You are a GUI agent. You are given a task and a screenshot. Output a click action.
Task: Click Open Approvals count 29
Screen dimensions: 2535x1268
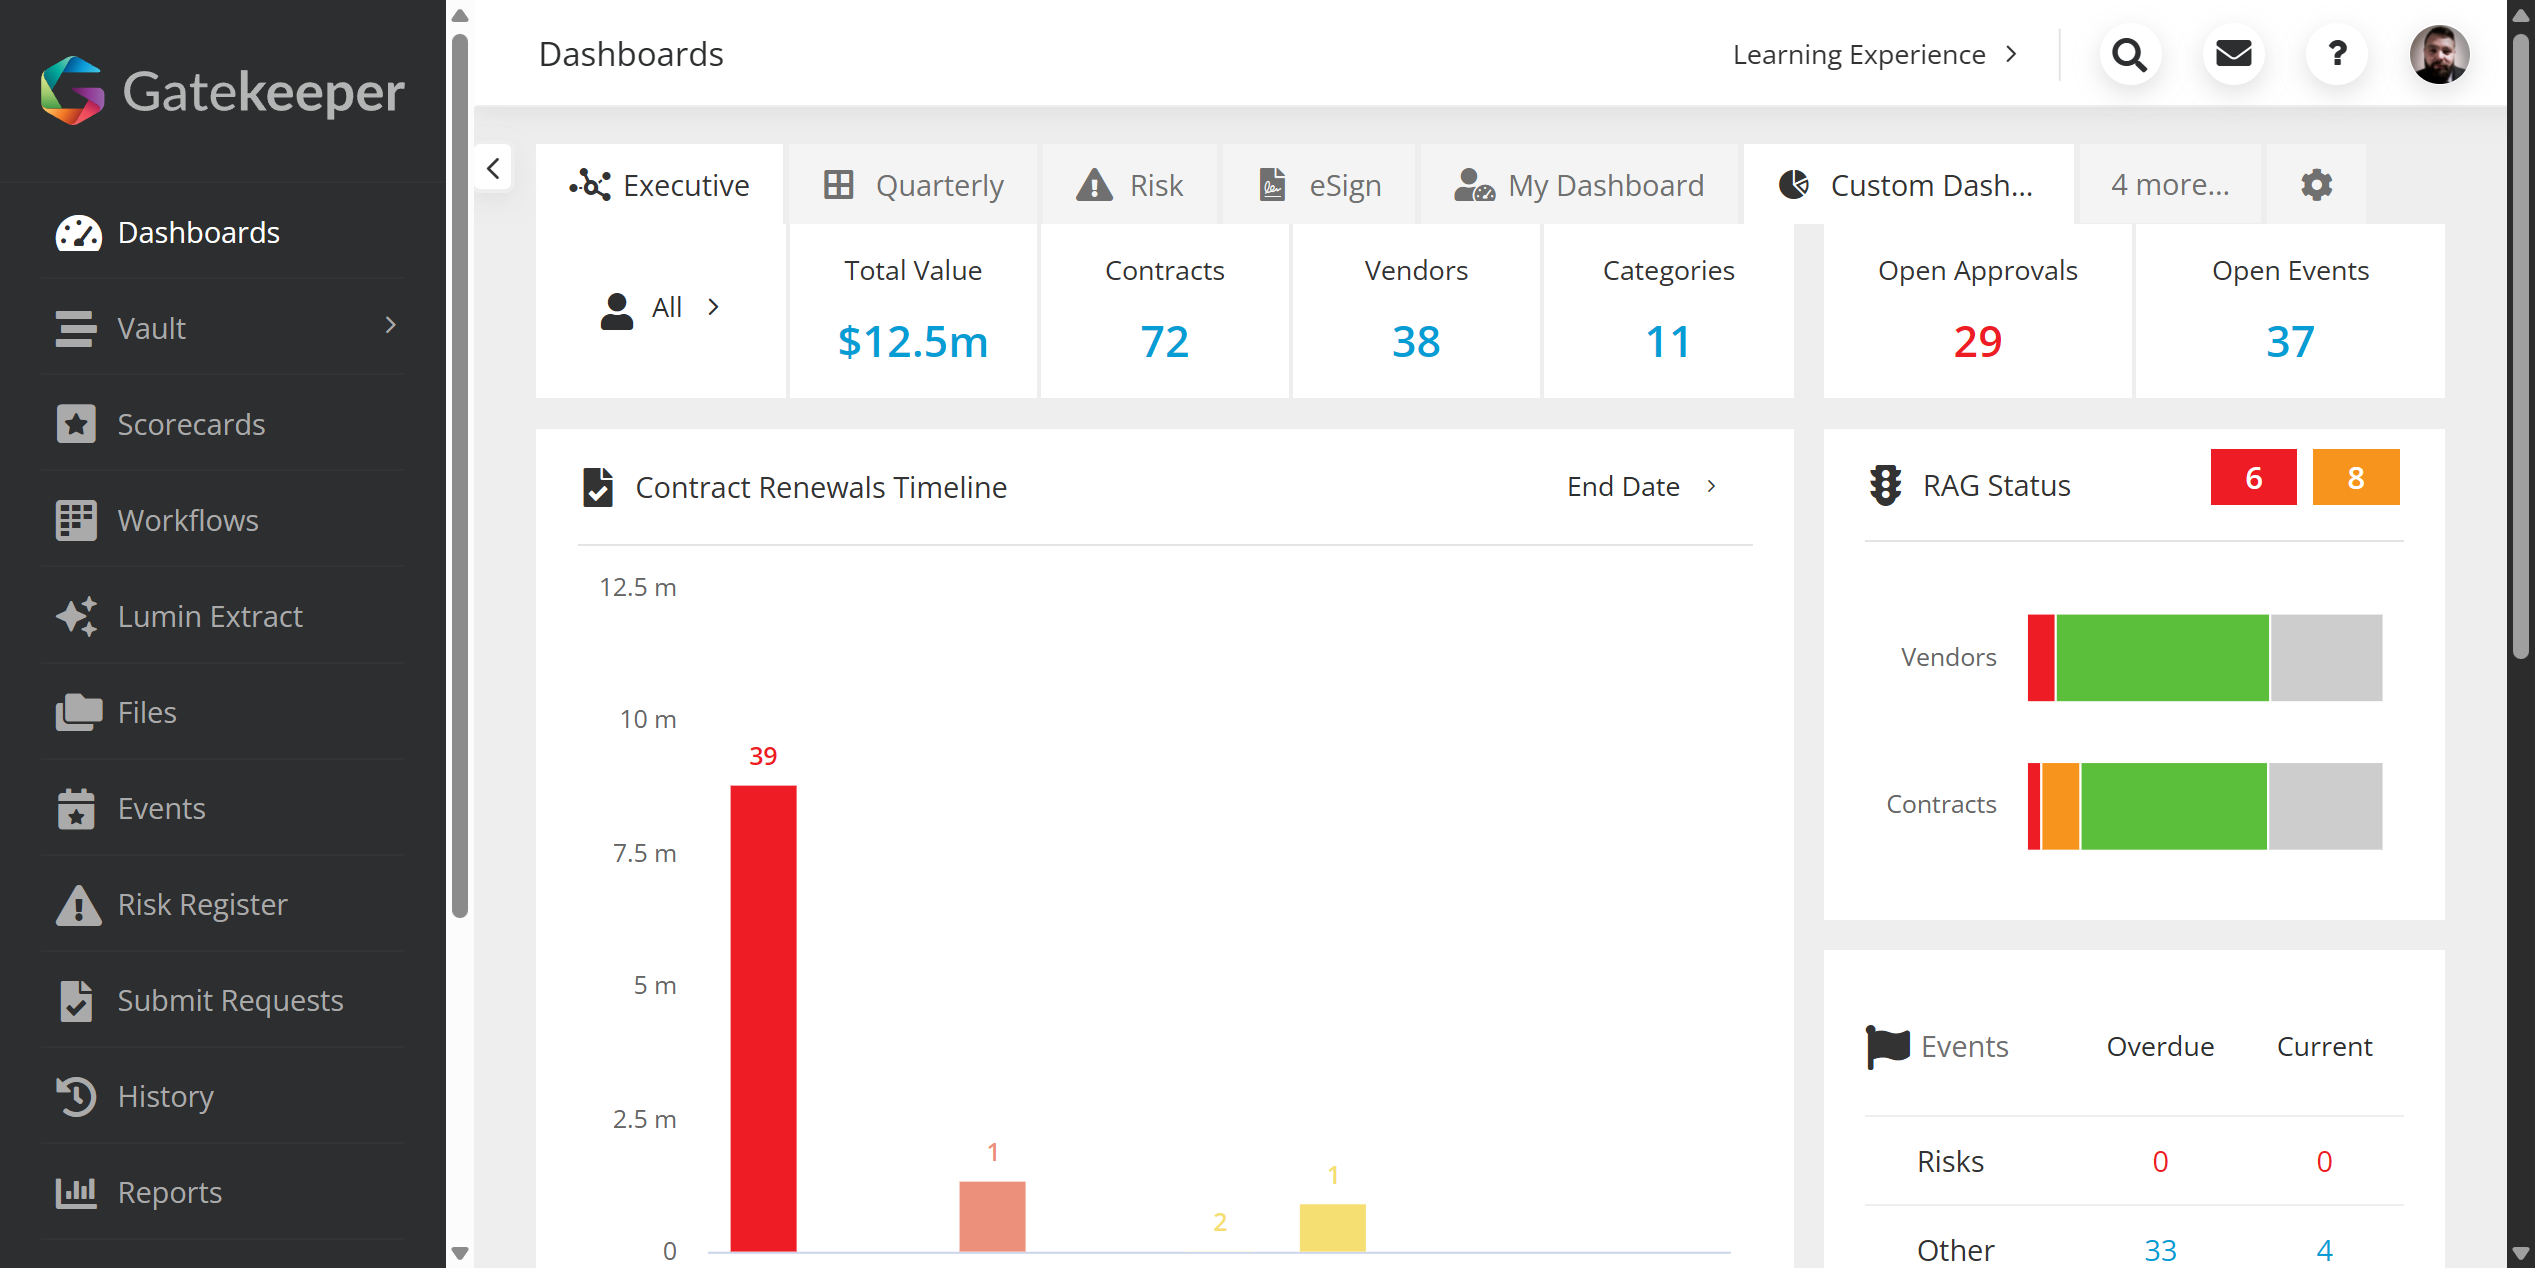tap(1976, 342)
